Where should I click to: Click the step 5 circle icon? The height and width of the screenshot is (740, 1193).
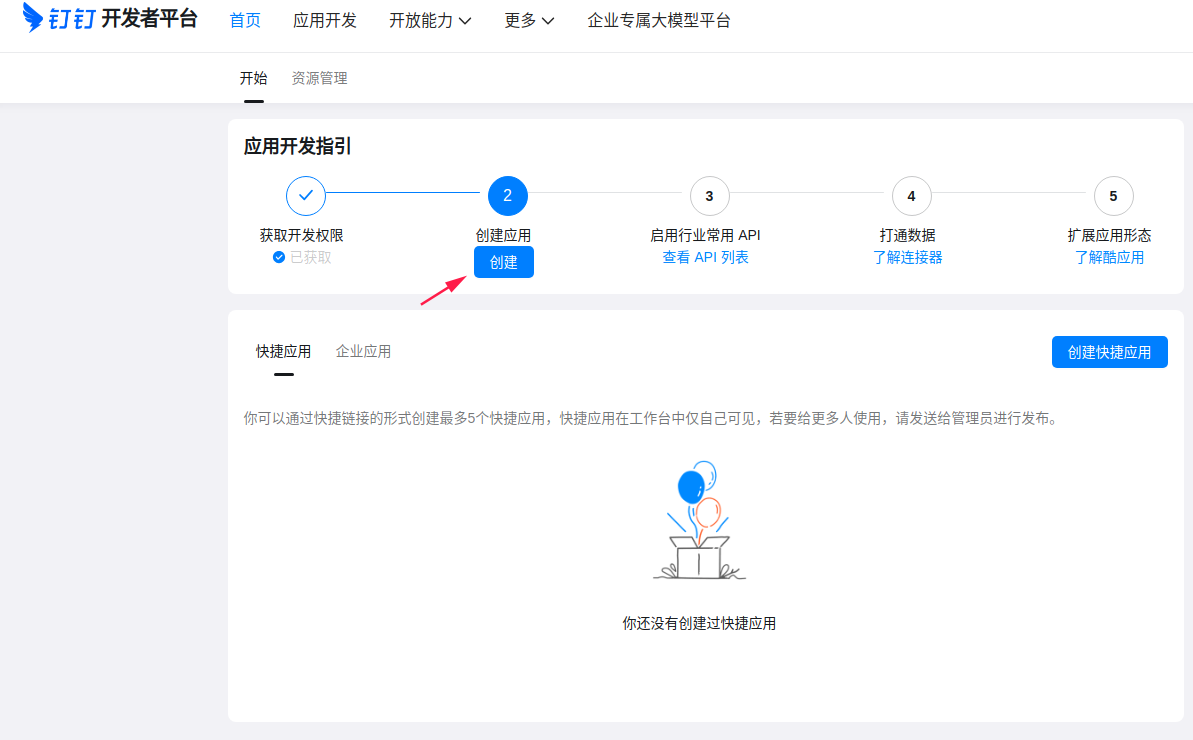pyautogui.click(x=1113, y=195)
